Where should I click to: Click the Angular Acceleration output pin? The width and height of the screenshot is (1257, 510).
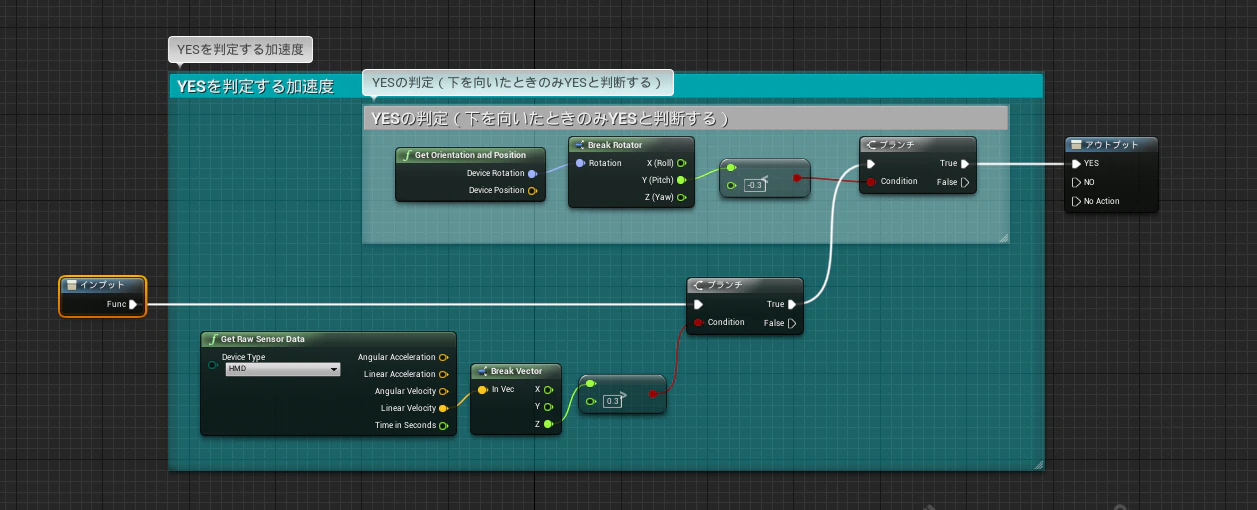[443, 357]
